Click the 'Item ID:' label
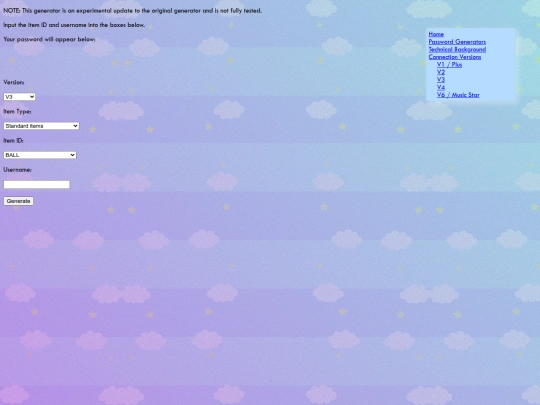The width and height of the screenshot is (540, 405). pos(13,141)
